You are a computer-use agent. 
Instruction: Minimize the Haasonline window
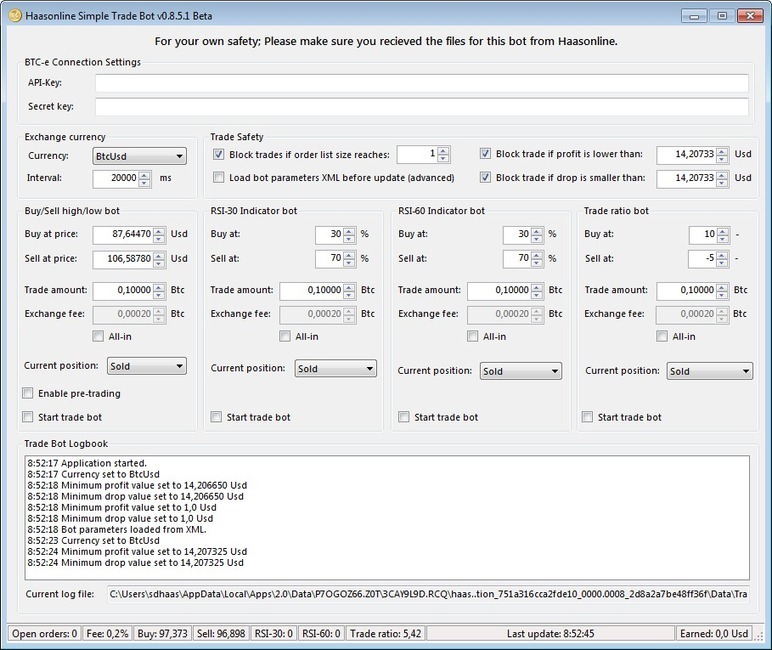(x=694, y=16)
